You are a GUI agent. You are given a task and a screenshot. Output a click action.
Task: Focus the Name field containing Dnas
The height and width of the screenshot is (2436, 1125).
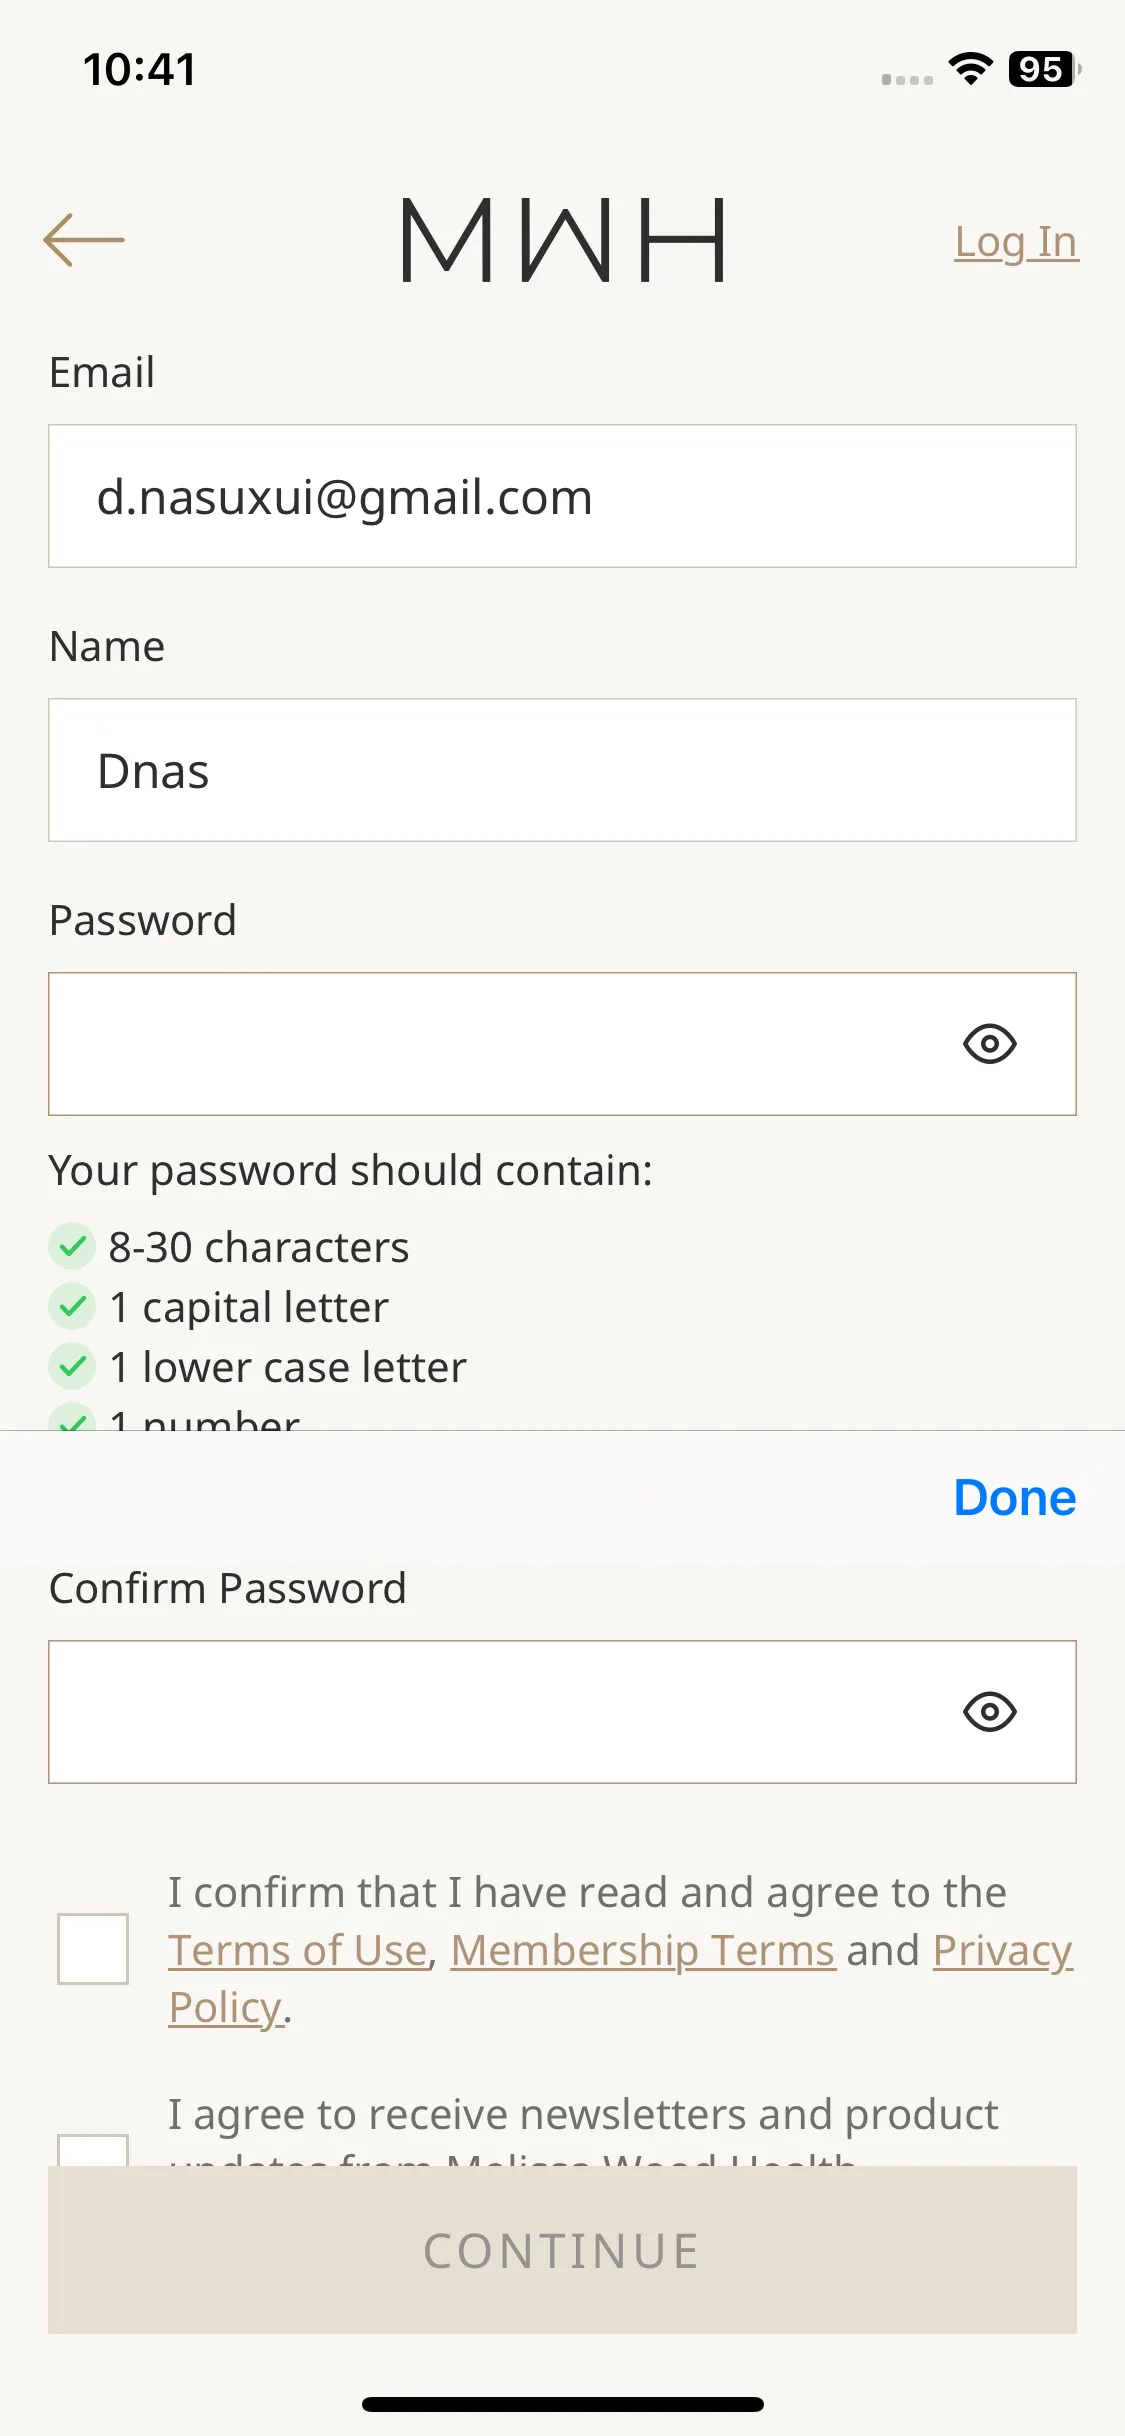[x=562, y=770]
